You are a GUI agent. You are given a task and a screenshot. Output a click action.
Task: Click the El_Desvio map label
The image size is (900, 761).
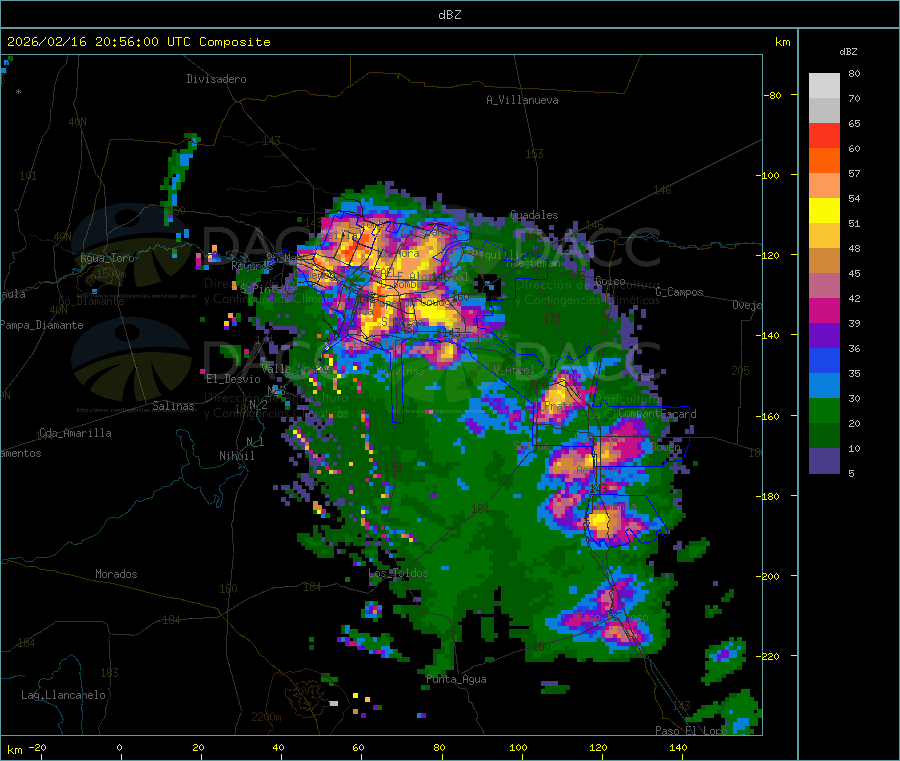click(x=234, y=379)
